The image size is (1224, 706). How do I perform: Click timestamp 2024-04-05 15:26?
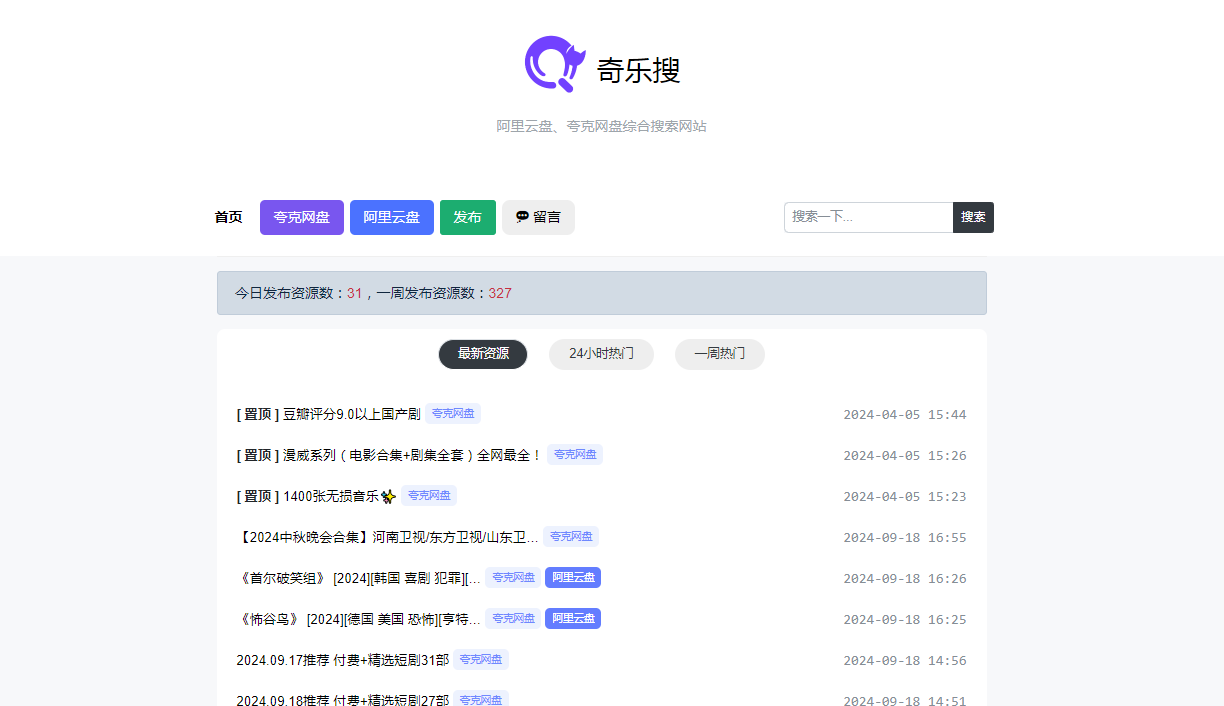905,456
